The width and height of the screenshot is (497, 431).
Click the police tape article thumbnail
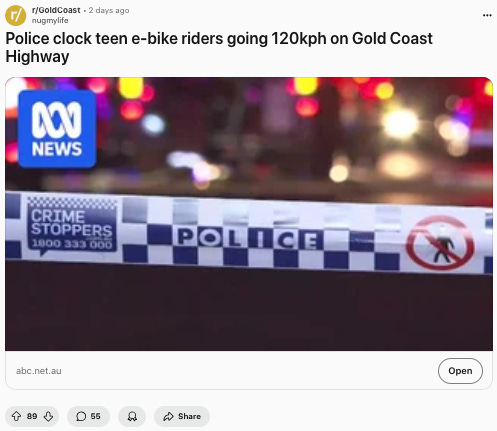(x=249, y=214)
